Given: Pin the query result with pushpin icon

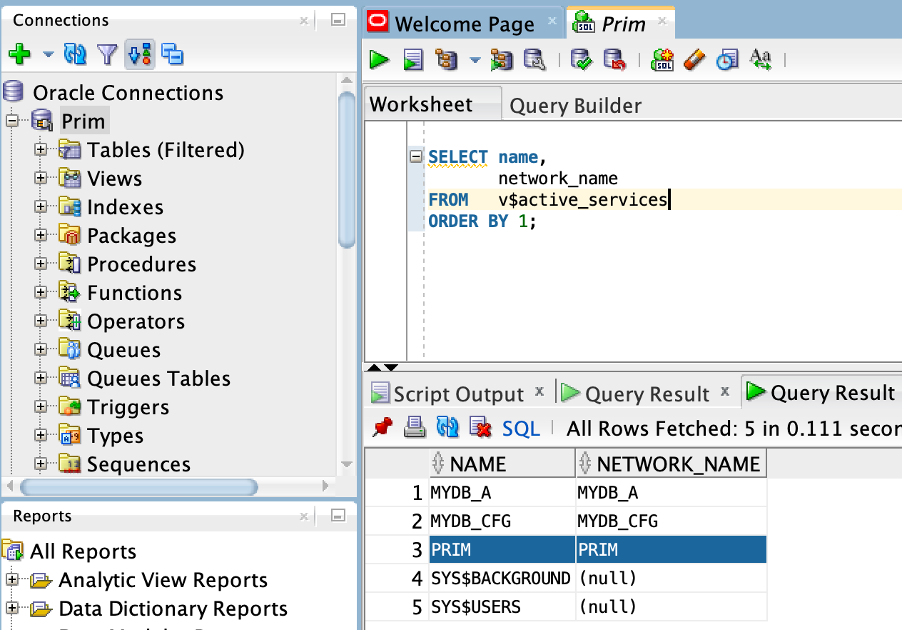Looking at the screenshot, I should click(x=382, y=428).
